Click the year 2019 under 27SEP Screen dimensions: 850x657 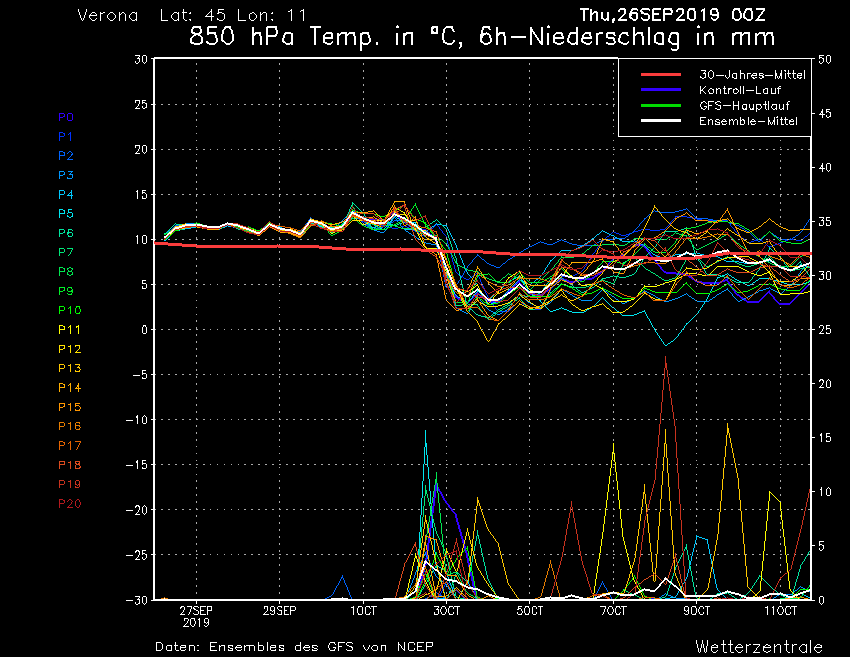196,623
